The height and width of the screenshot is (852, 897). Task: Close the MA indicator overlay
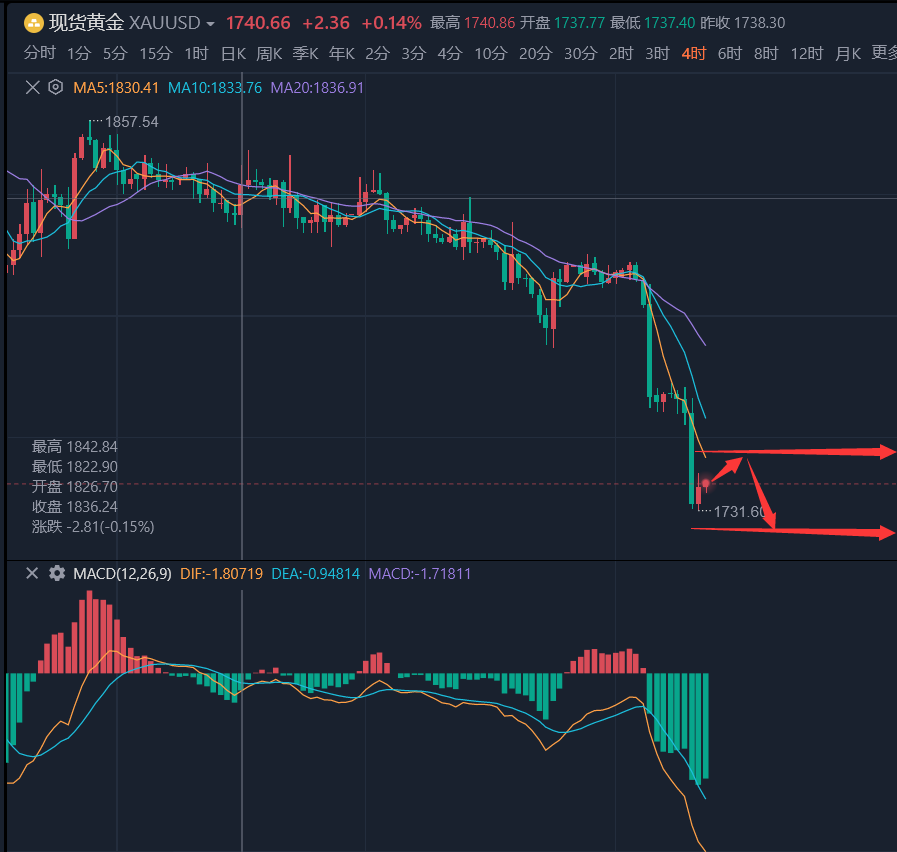tap(33, 88)
